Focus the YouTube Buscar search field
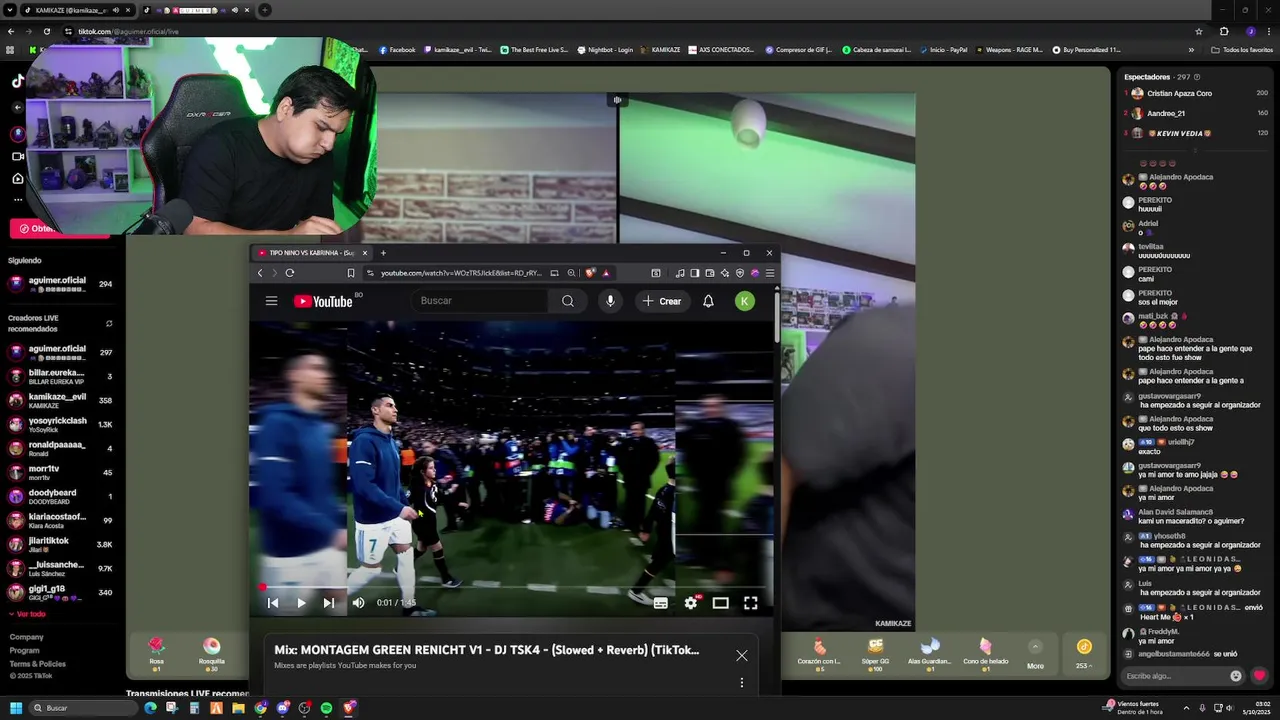 (x=480, y=301)
